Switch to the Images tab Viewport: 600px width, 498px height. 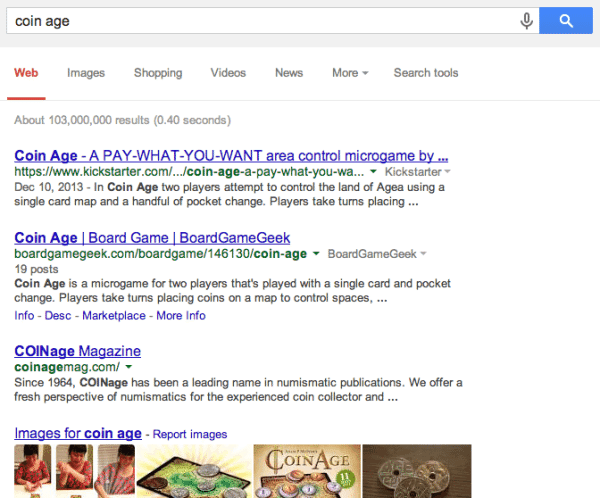[x=86, y=73]
